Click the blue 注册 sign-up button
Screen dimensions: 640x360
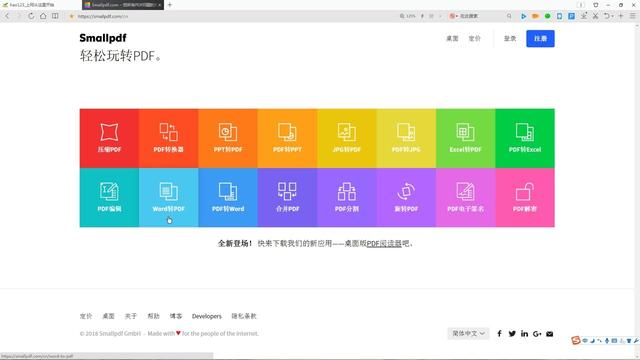(x=540, y=38)
